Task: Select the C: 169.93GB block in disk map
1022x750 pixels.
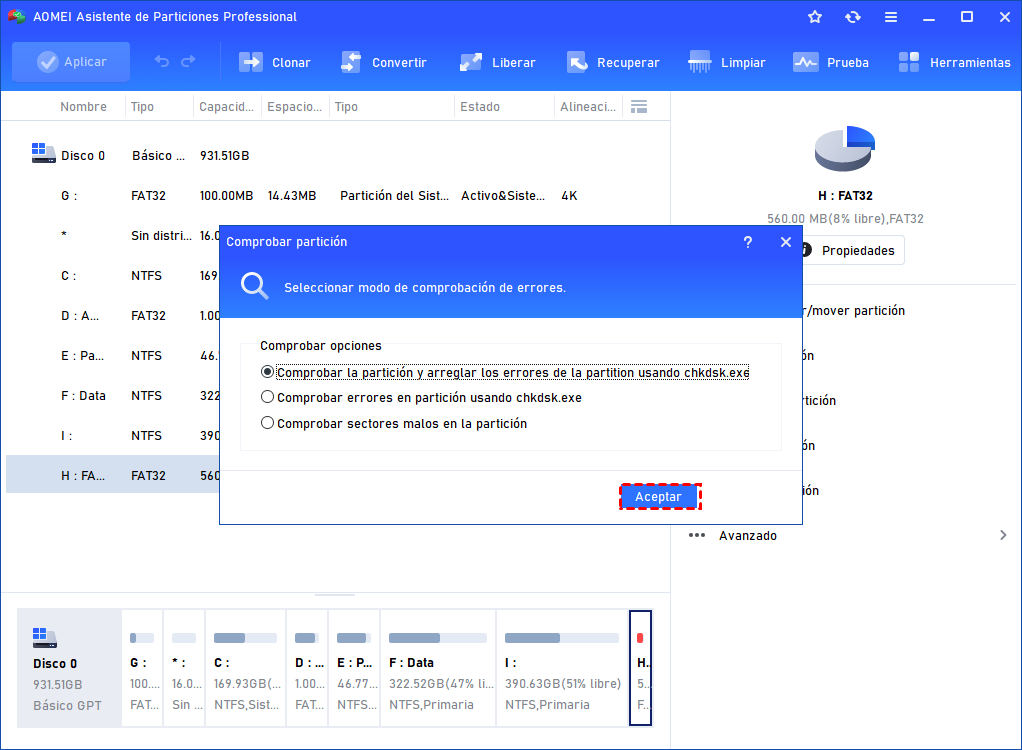Action: [x=246, y=668]
